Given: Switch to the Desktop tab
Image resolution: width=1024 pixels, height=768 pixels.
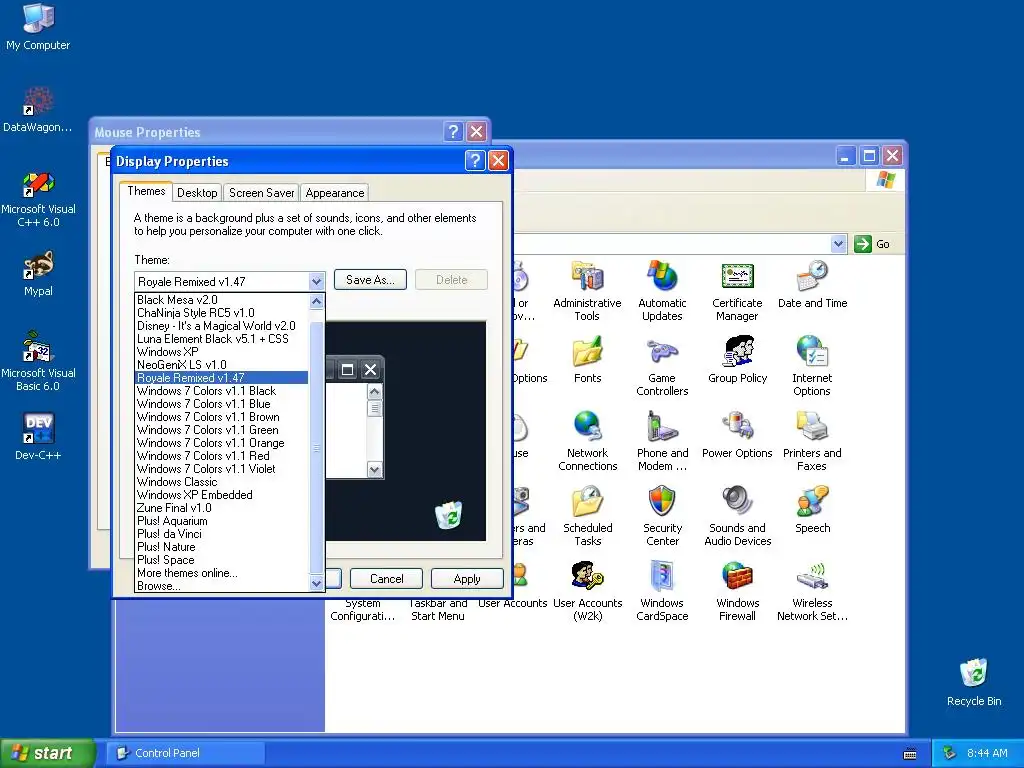Looking at the screenshot, I should [x=197, y=193].
